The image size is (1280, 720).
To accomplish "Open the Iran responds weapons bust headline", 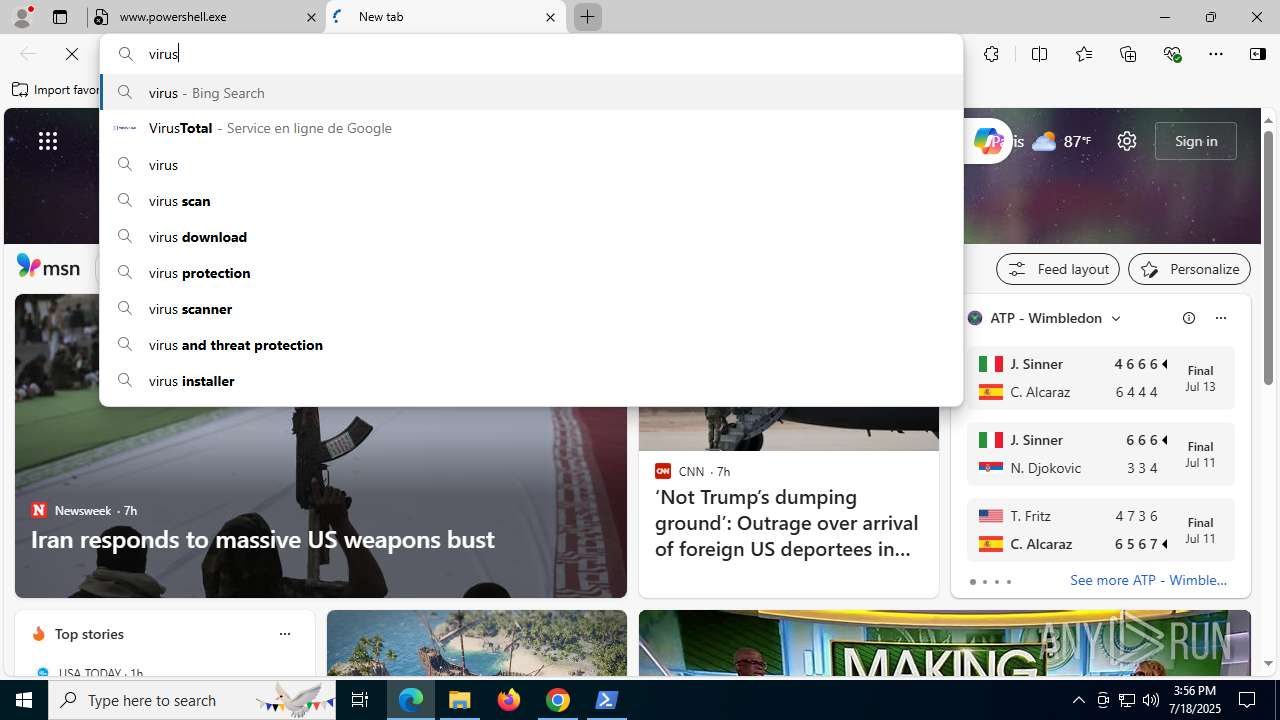I will 262,539.
